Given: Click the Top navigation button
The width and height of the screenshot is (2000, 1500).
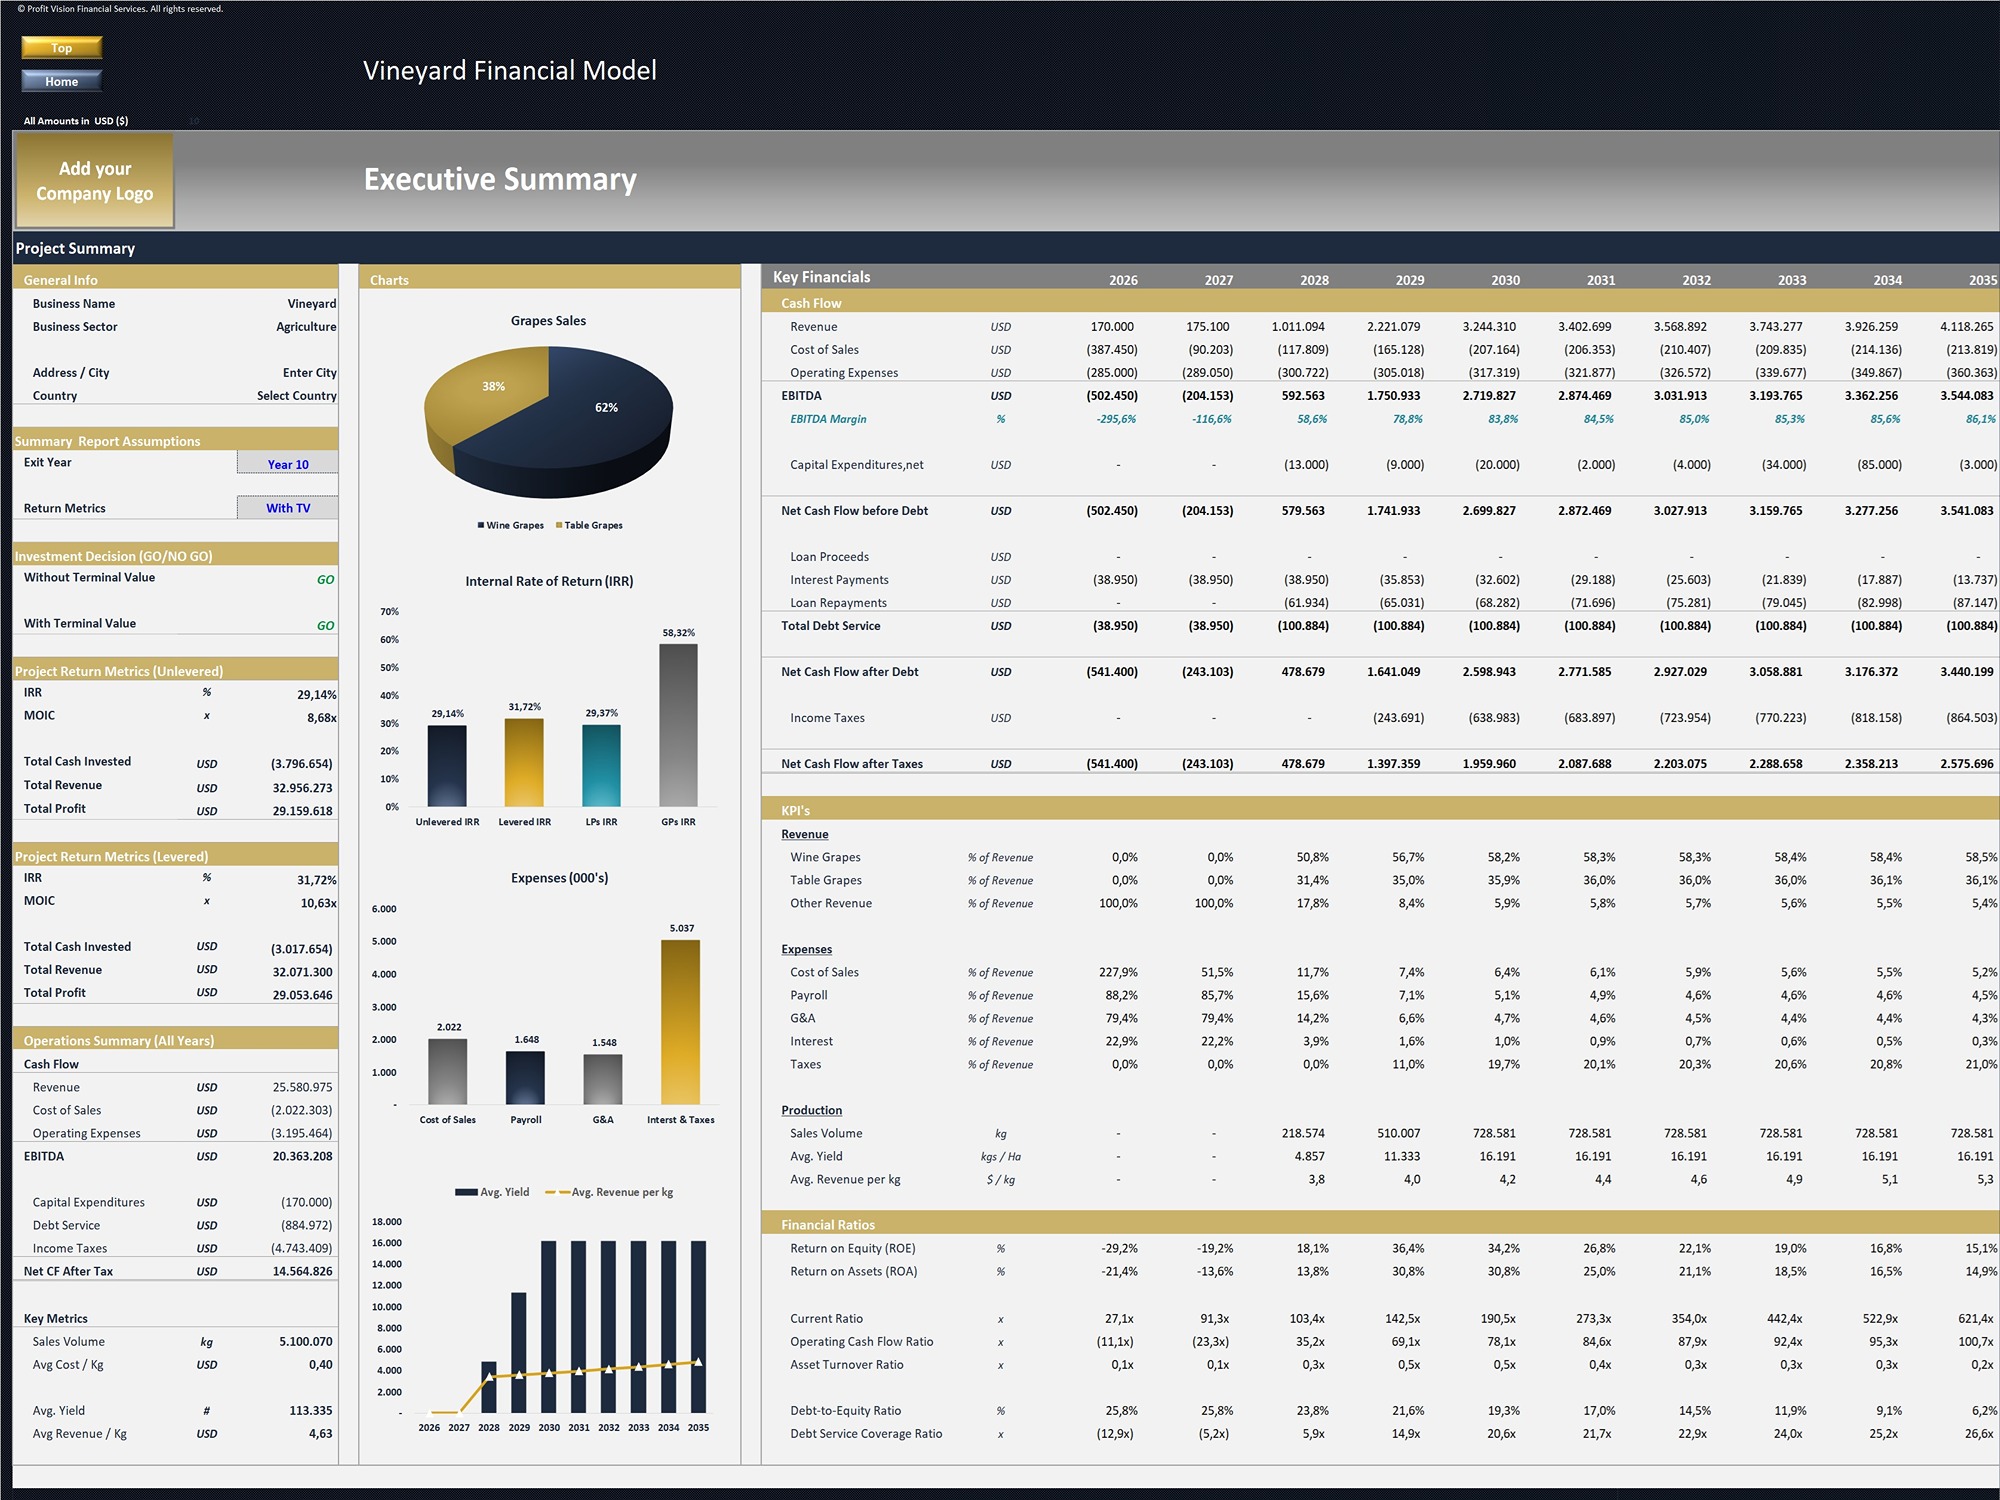Looking at the screenshot, I should [62, 47].
